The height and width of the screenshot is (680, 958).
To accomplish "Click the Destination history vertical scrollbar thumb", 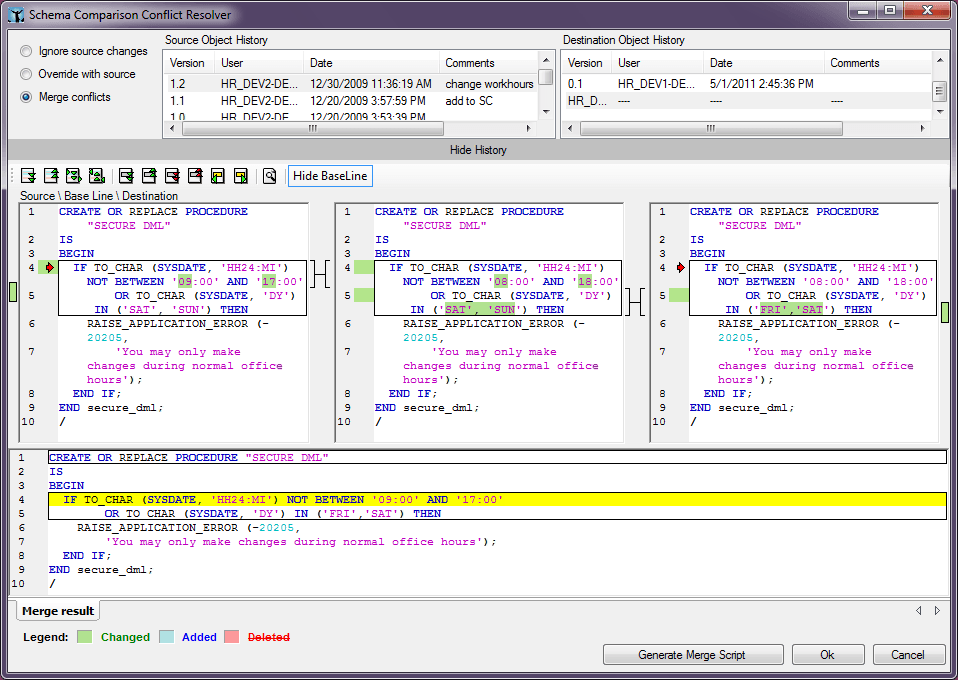I will click(x=940, y=91).
